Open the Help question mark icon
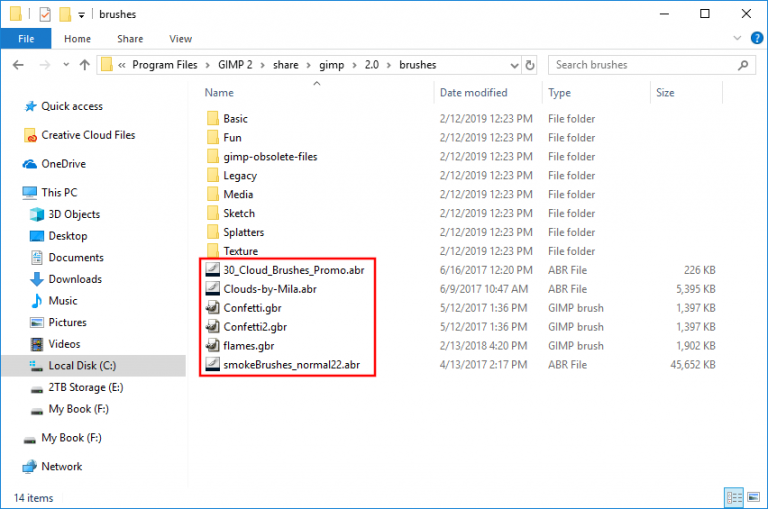This screenshot has width=768, height=509. [757, 38]
